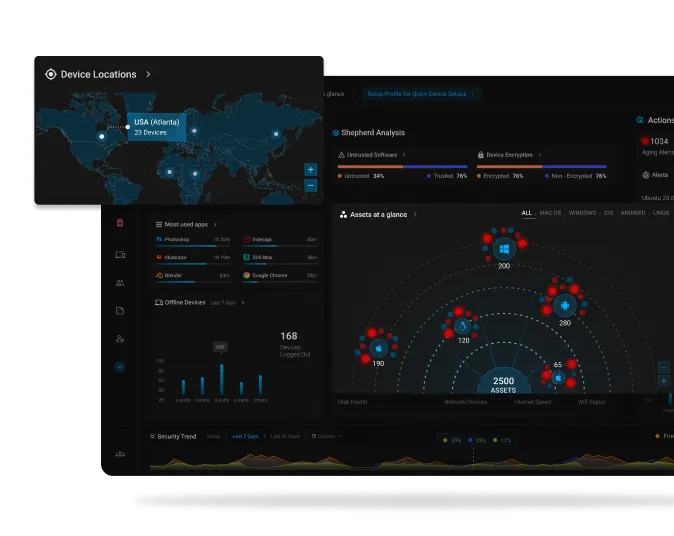Click the Illustrator usage progress bar
674x536 pixels.
193,264
